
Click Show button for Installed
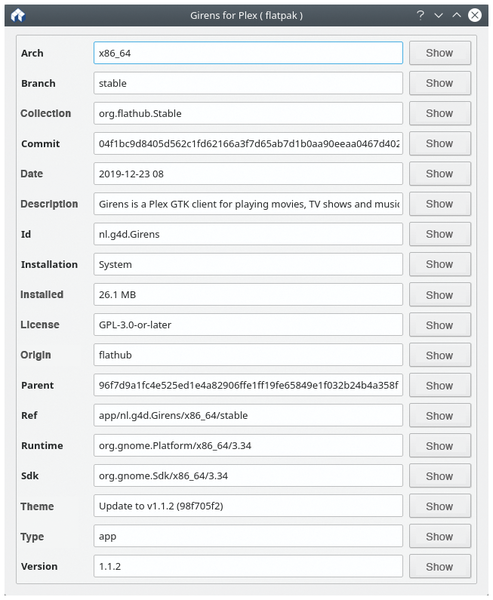coord(440,295)
